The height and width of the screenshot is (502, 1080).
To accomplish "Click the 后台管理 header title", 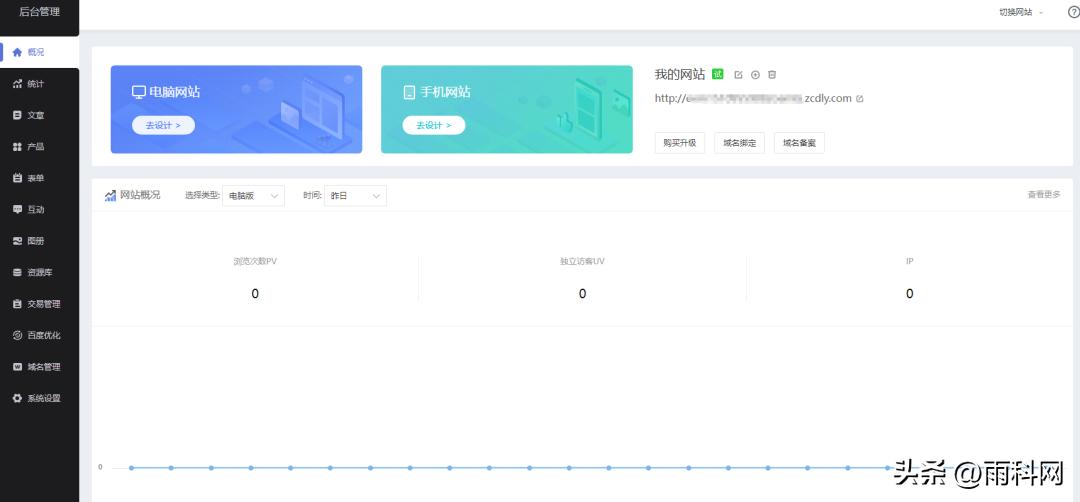I will click(x=39, y=12).
